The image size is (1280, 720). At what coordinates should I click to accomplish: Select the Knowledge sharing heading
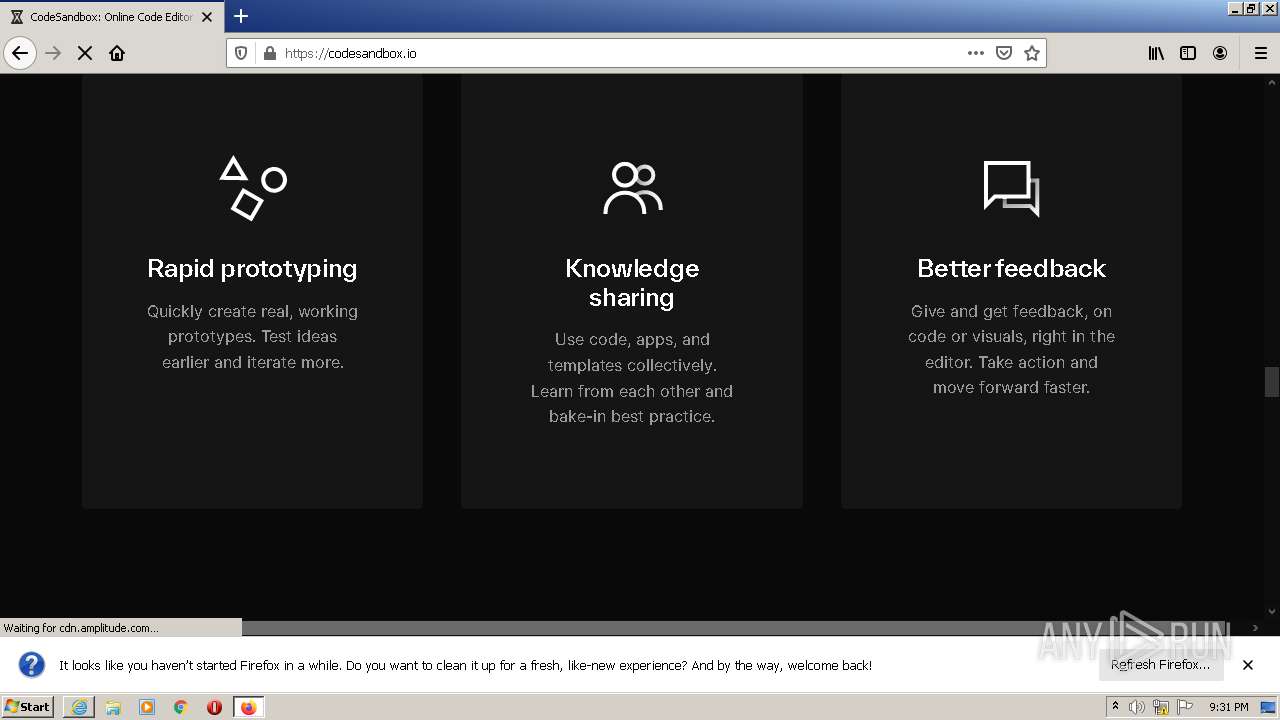tap(632, 283)
